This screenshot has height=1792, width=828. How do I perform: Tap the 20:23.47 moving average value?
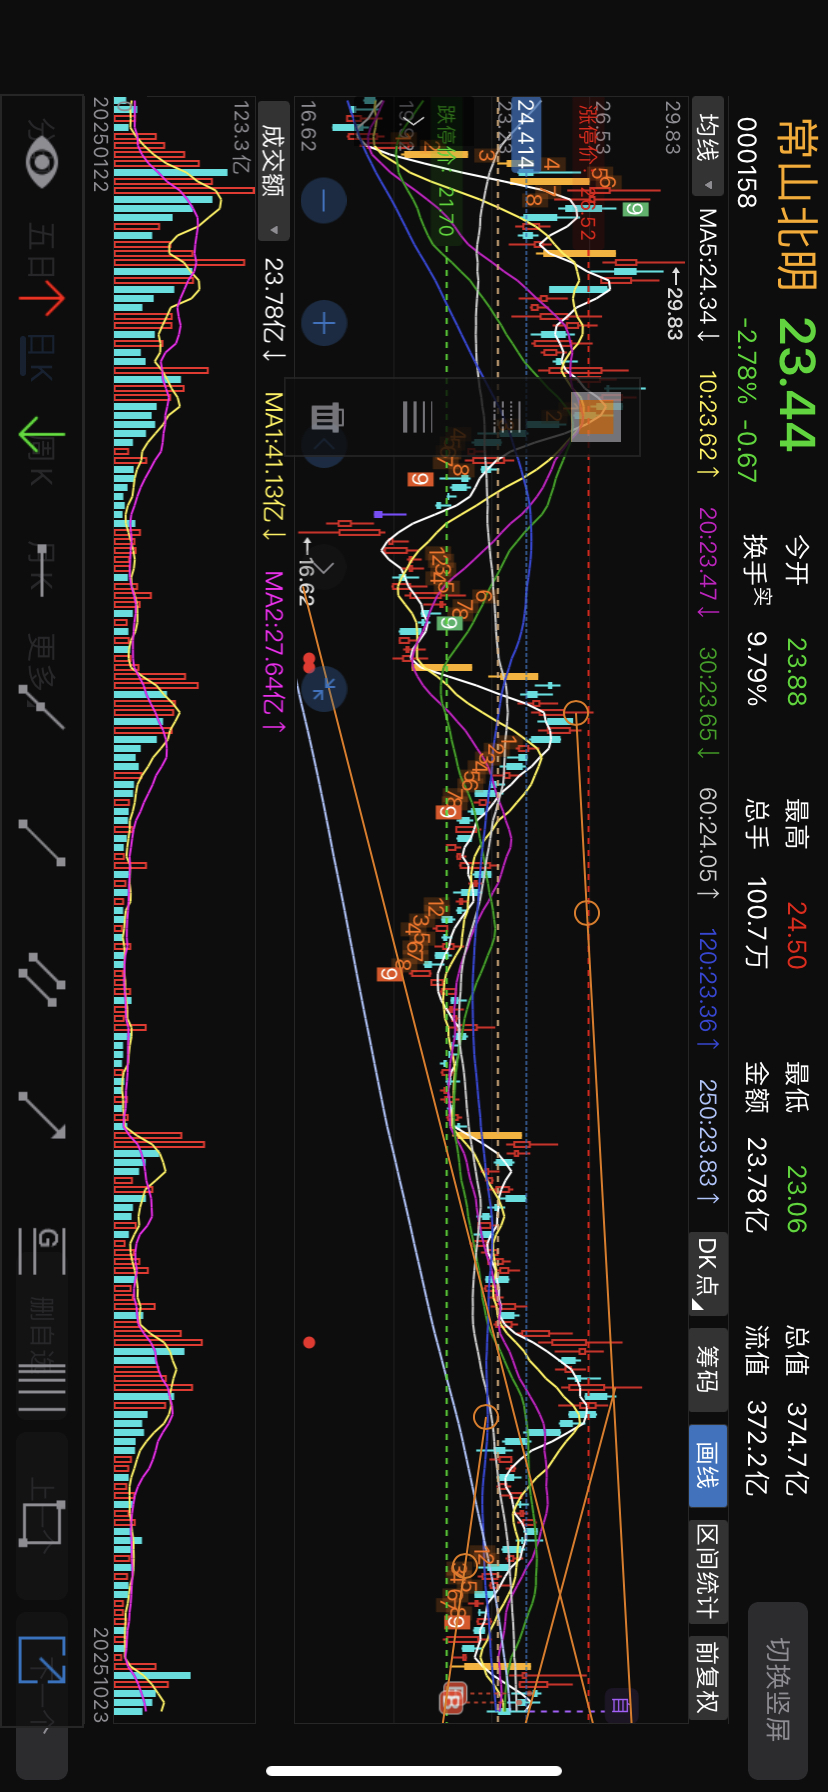pyautogui.click(x=708, y=562)
